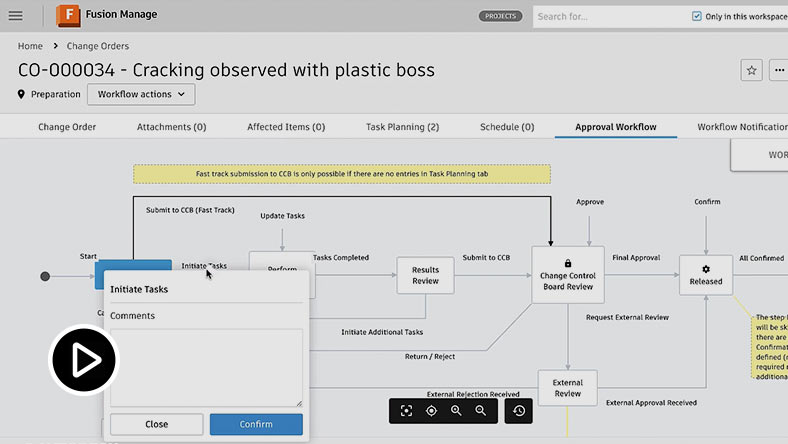Zoom out of the workflow diagram
788x444 pixels.
point(481,411)
